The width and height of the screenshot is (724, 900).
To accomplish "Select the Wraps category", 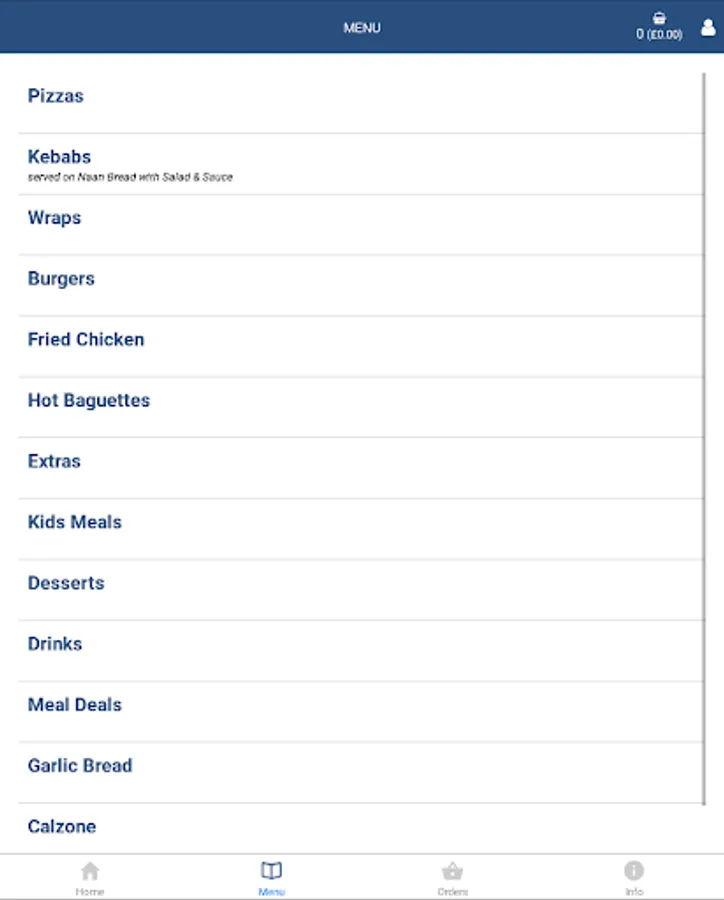I will click(361, 225).
